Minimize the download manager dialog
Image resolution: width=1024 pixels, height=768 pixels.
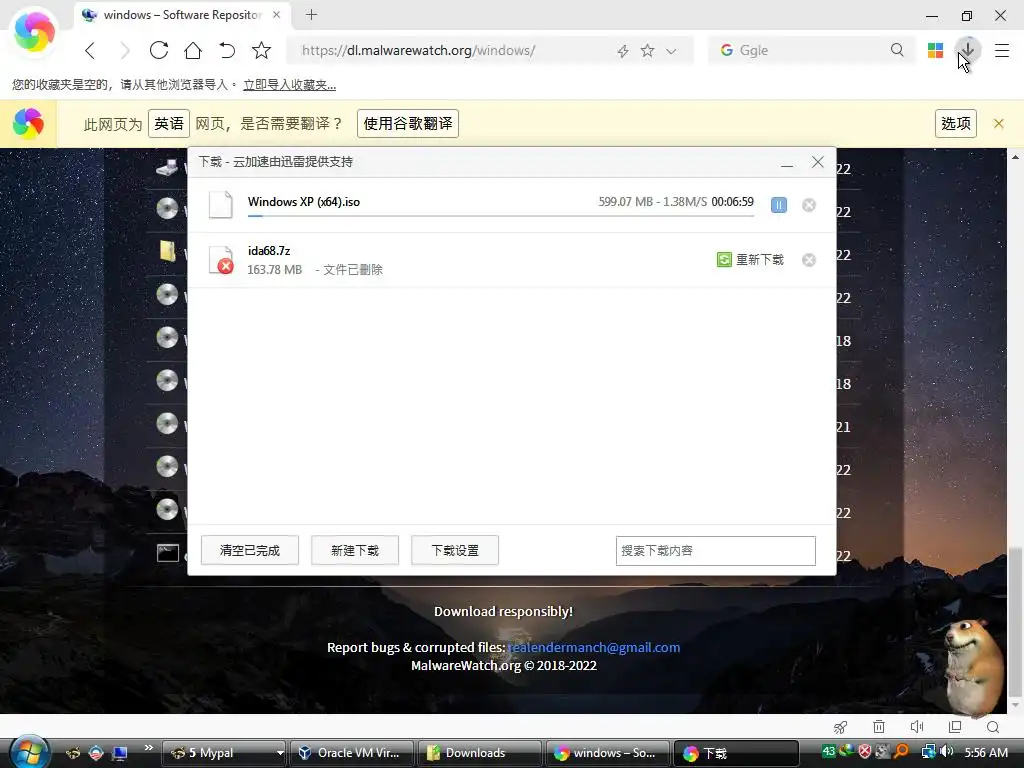click(787, 163)
